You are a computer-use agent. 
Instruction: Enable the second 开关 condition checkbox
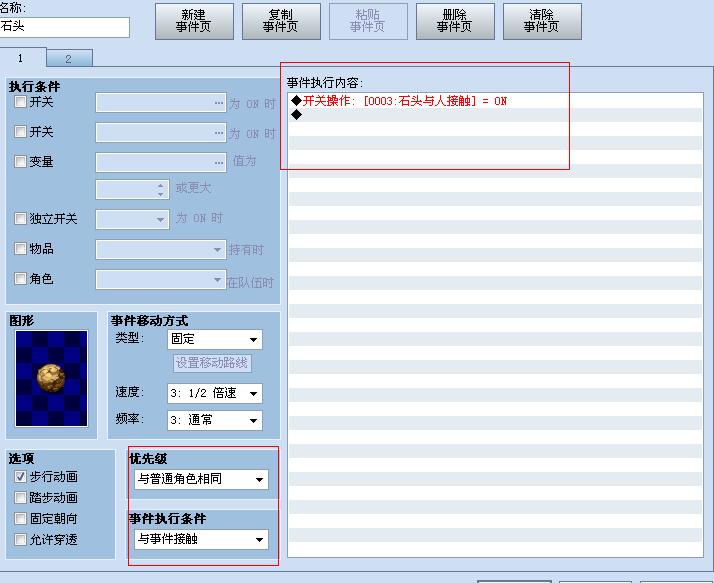pyautogui.click(x=20, y=132)
